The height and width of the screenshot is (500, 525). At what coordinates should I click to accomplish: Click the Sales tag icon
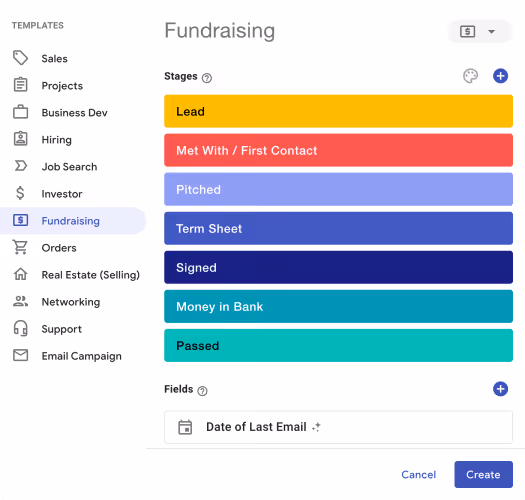tap(20, 58)
